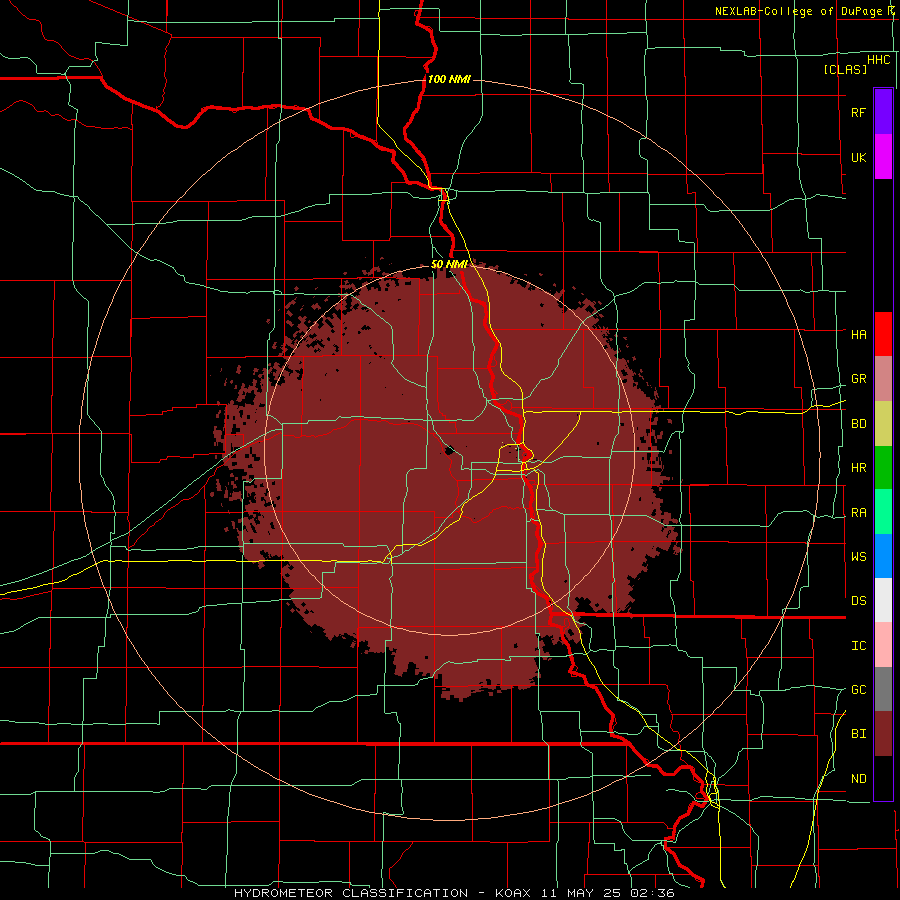Click the BD legend label
Screen dimensions: 900x900
(x=858, y=424)
